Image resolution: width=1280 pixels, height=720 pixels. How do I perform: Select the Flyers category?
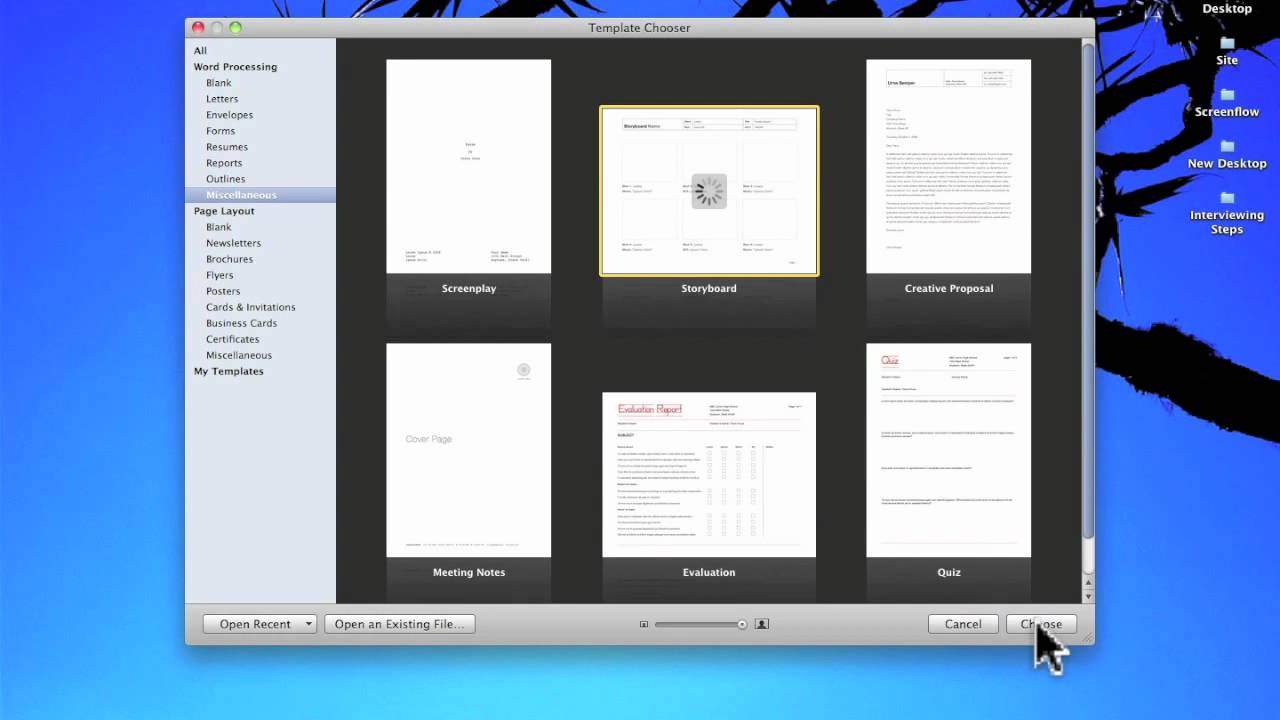[x=219, y=275]
